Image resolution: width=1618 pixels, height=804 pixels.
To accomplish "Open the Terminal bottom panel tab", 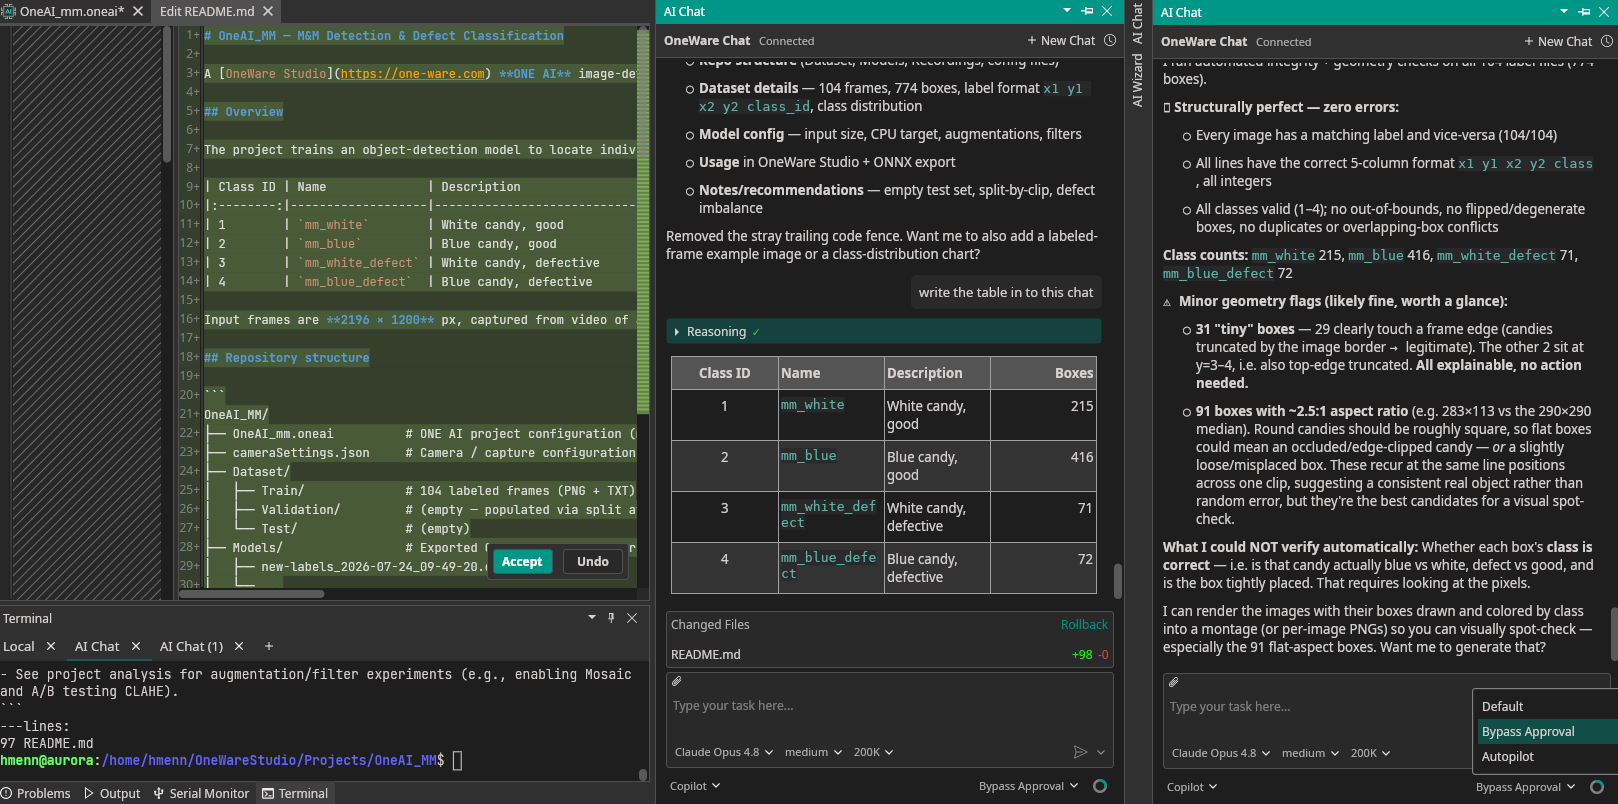I will click(x=295, y=793).
